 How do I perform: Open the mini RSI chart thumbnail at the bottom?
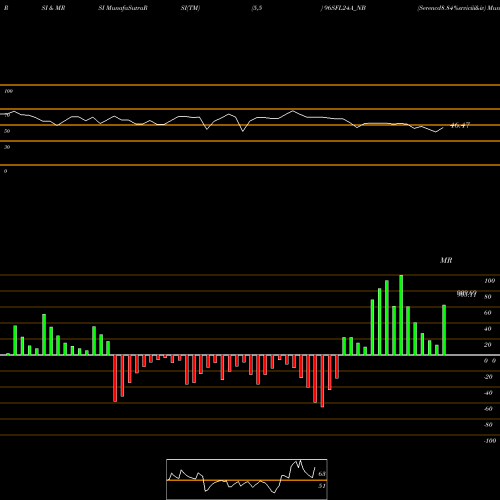pyautogui.click(x=247, y=479)
